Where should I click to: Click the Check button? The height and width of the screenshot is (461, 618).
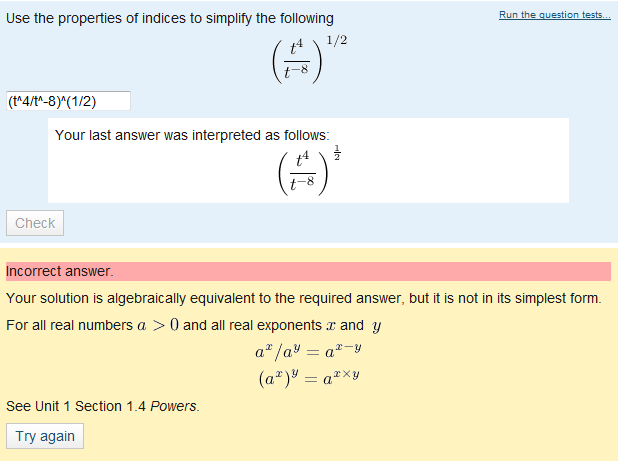tap(35, 223)
